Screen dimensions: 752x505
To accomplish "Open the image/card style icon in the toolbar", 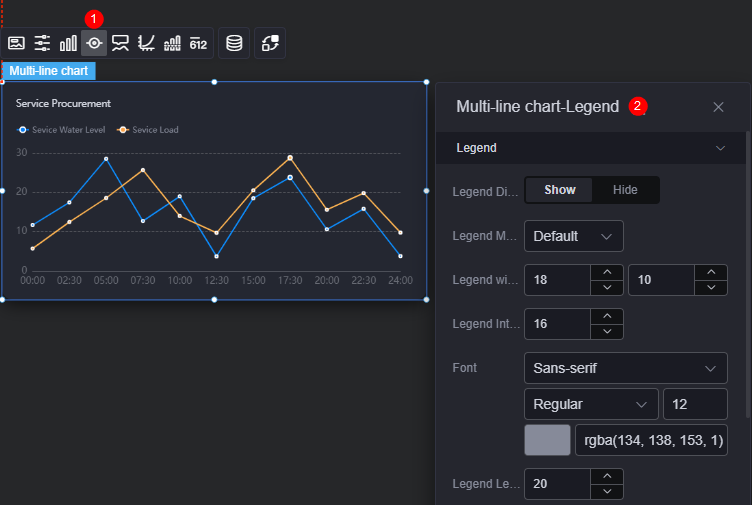I will pyautogui.click(x=16, y=43).
